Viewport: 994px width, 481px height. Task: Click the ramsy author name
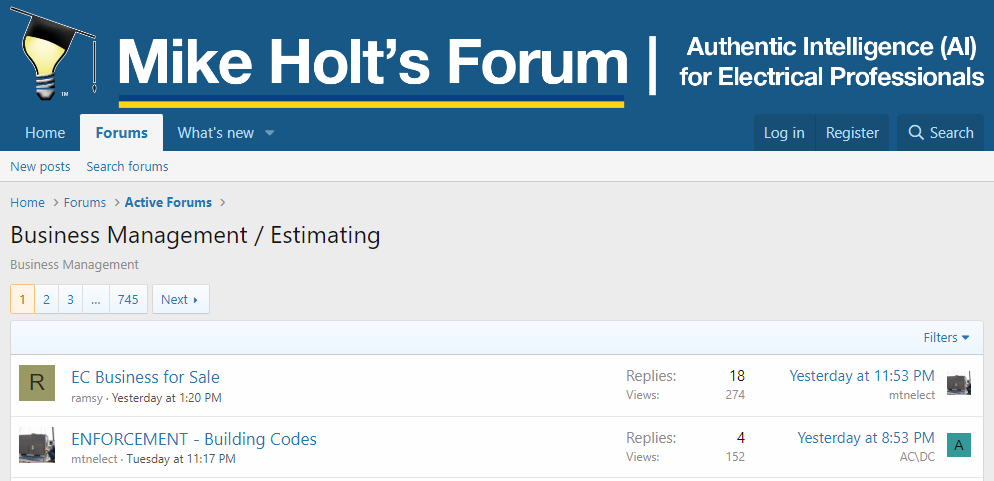pyautogui.click(x=87, y=398)
